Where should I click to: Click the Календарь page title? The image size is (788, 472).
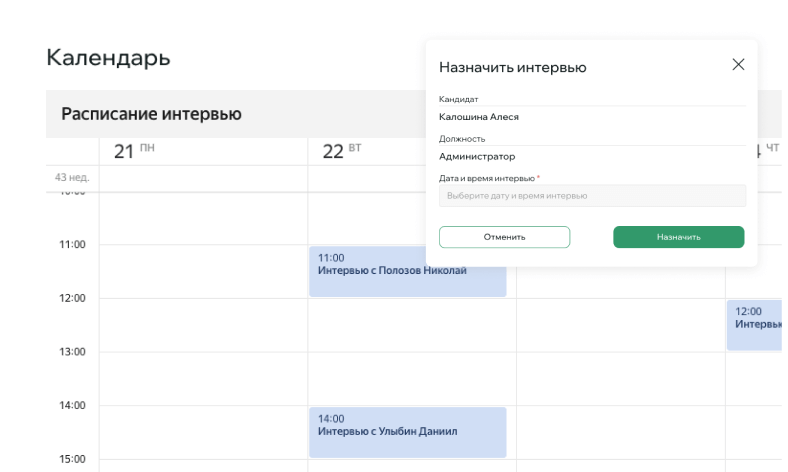pos(108,58)
